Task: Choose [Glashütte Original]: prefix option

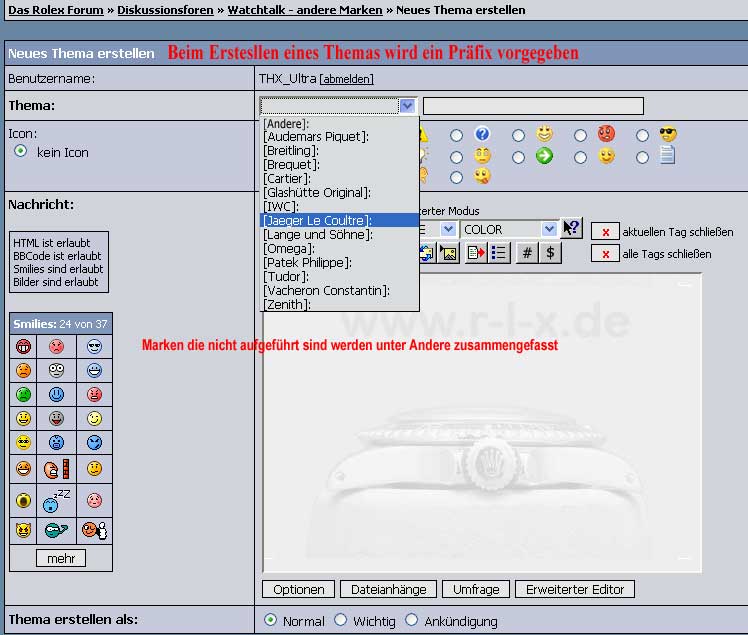Action: [x=317, y=193]
